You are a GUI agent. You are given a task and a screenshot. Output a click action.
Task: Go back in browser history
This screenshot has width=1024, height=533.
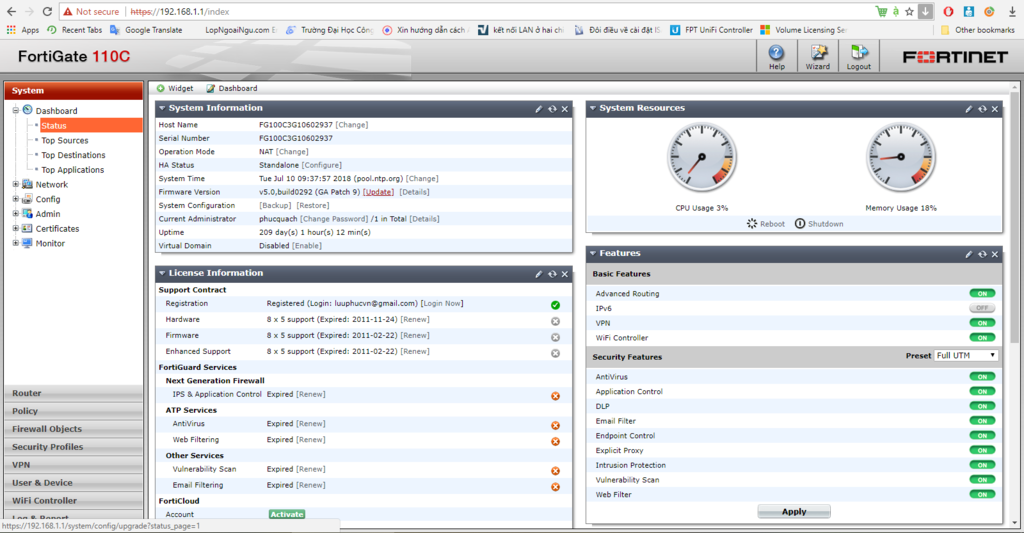11,12
